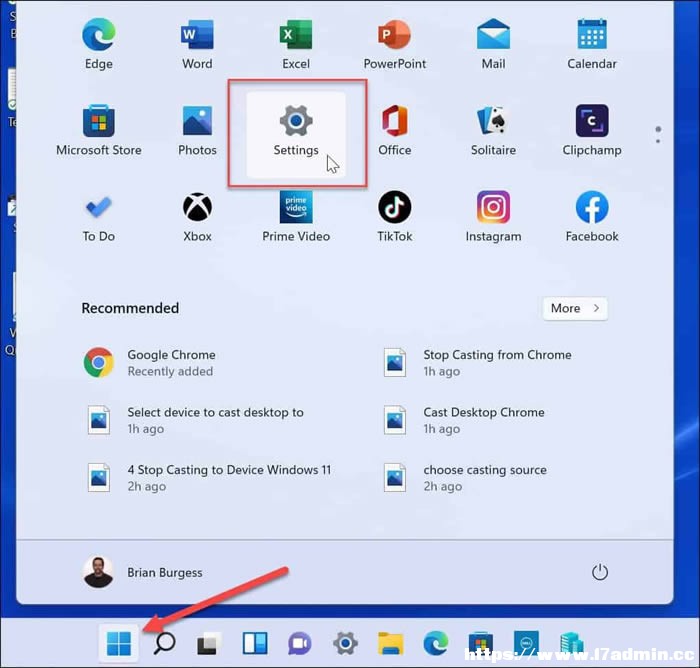
Task: Open Prime Video app
Action: 296,217
